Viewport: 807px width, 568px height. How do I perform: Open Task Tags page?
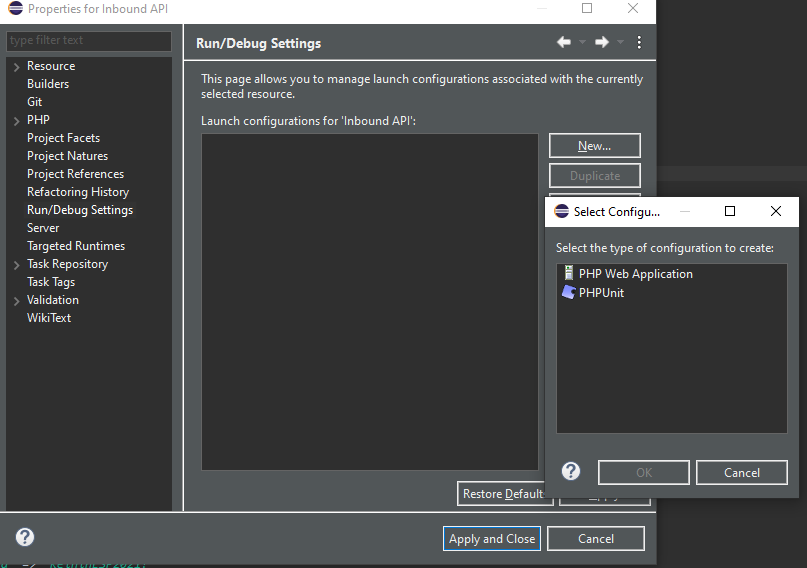point(51,282)
